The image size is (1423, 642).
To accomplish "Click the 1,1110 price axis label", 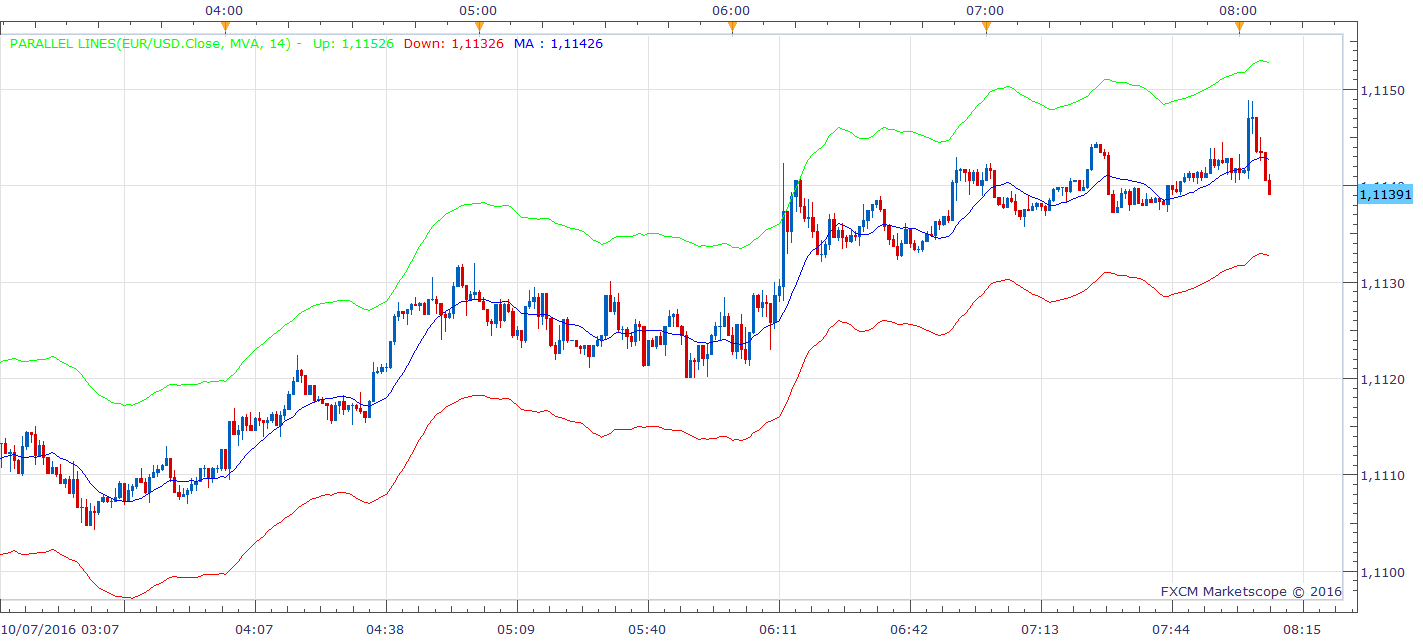I will pos(1383,476).
